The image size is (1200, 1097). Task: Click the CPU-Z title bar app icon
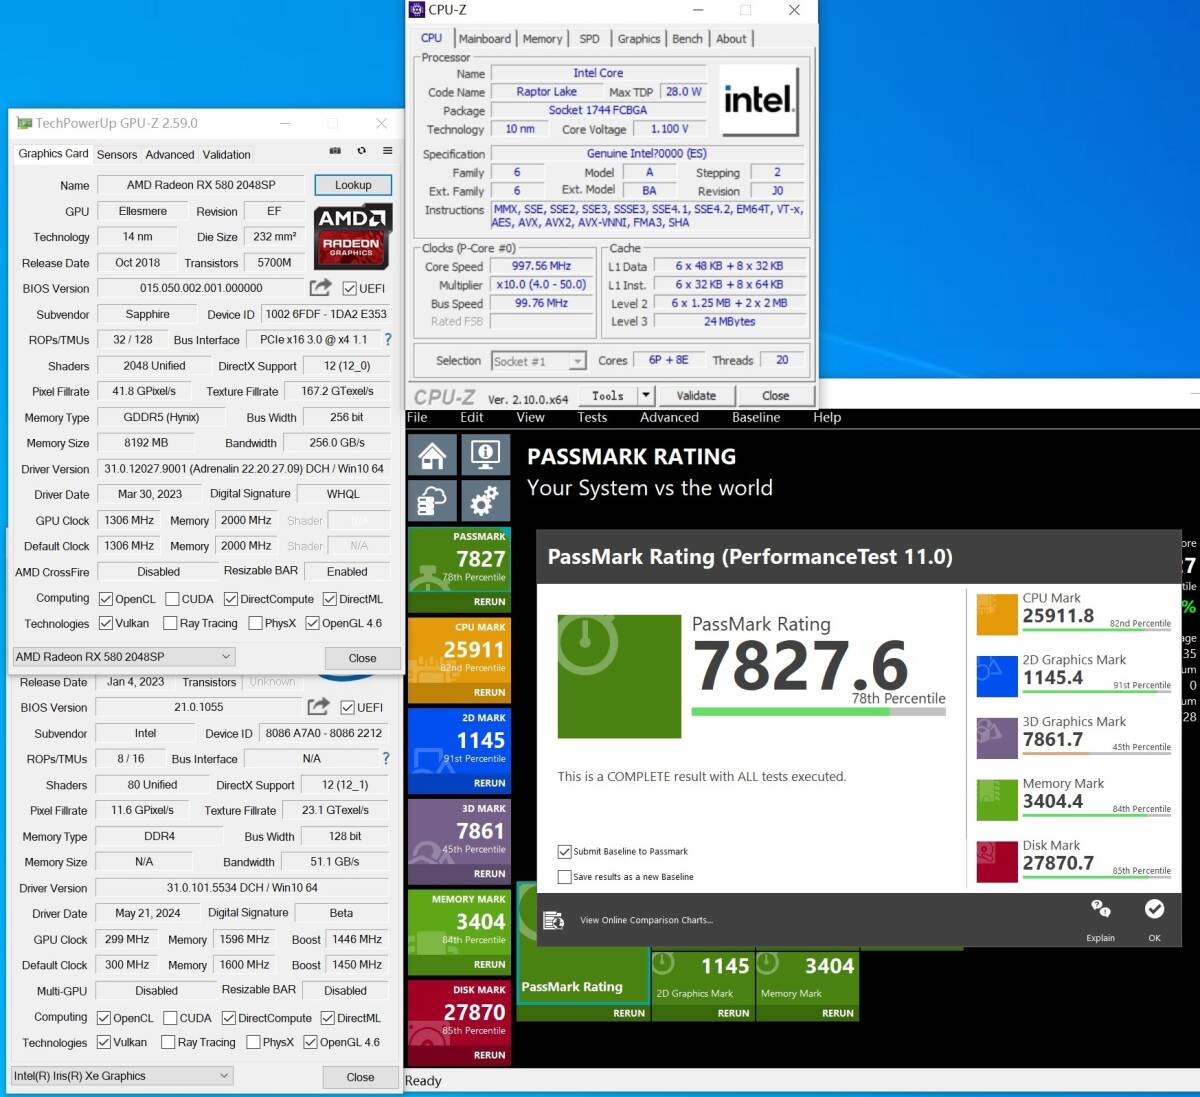pyautogui.click(x=416, y=10)
